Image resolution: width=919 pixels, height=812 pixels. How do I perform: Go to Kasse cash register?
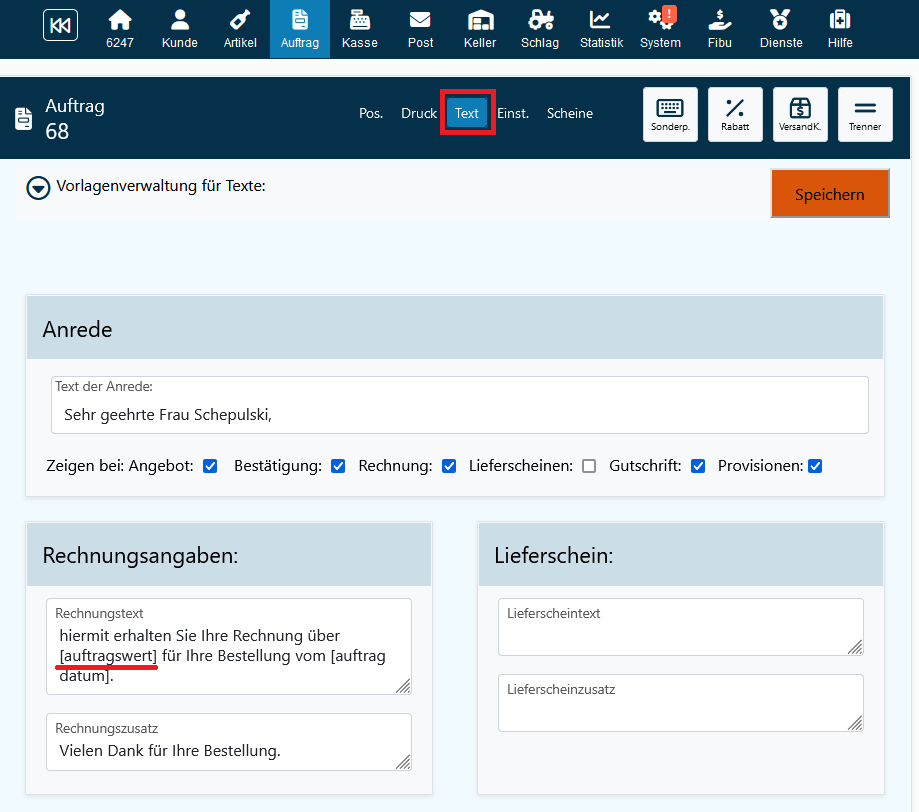point(360,29)
